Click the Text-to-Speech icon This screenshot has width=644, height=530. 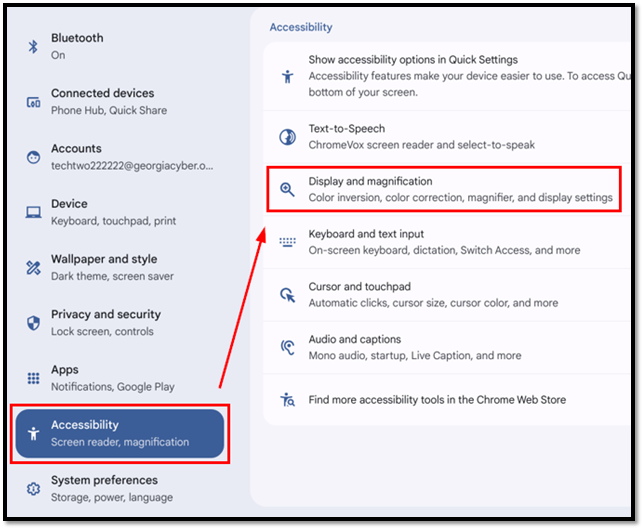(x=288, y=137)
